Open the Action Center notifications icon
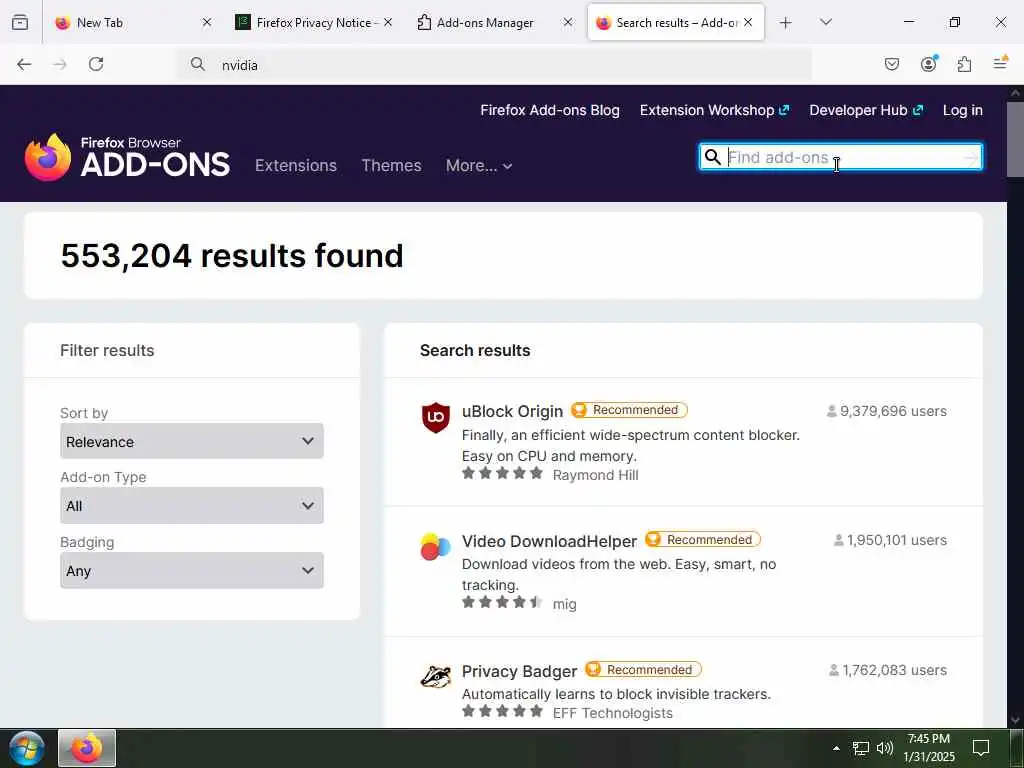Screen dimensions: 1024x768 click(x=981, y=748)
